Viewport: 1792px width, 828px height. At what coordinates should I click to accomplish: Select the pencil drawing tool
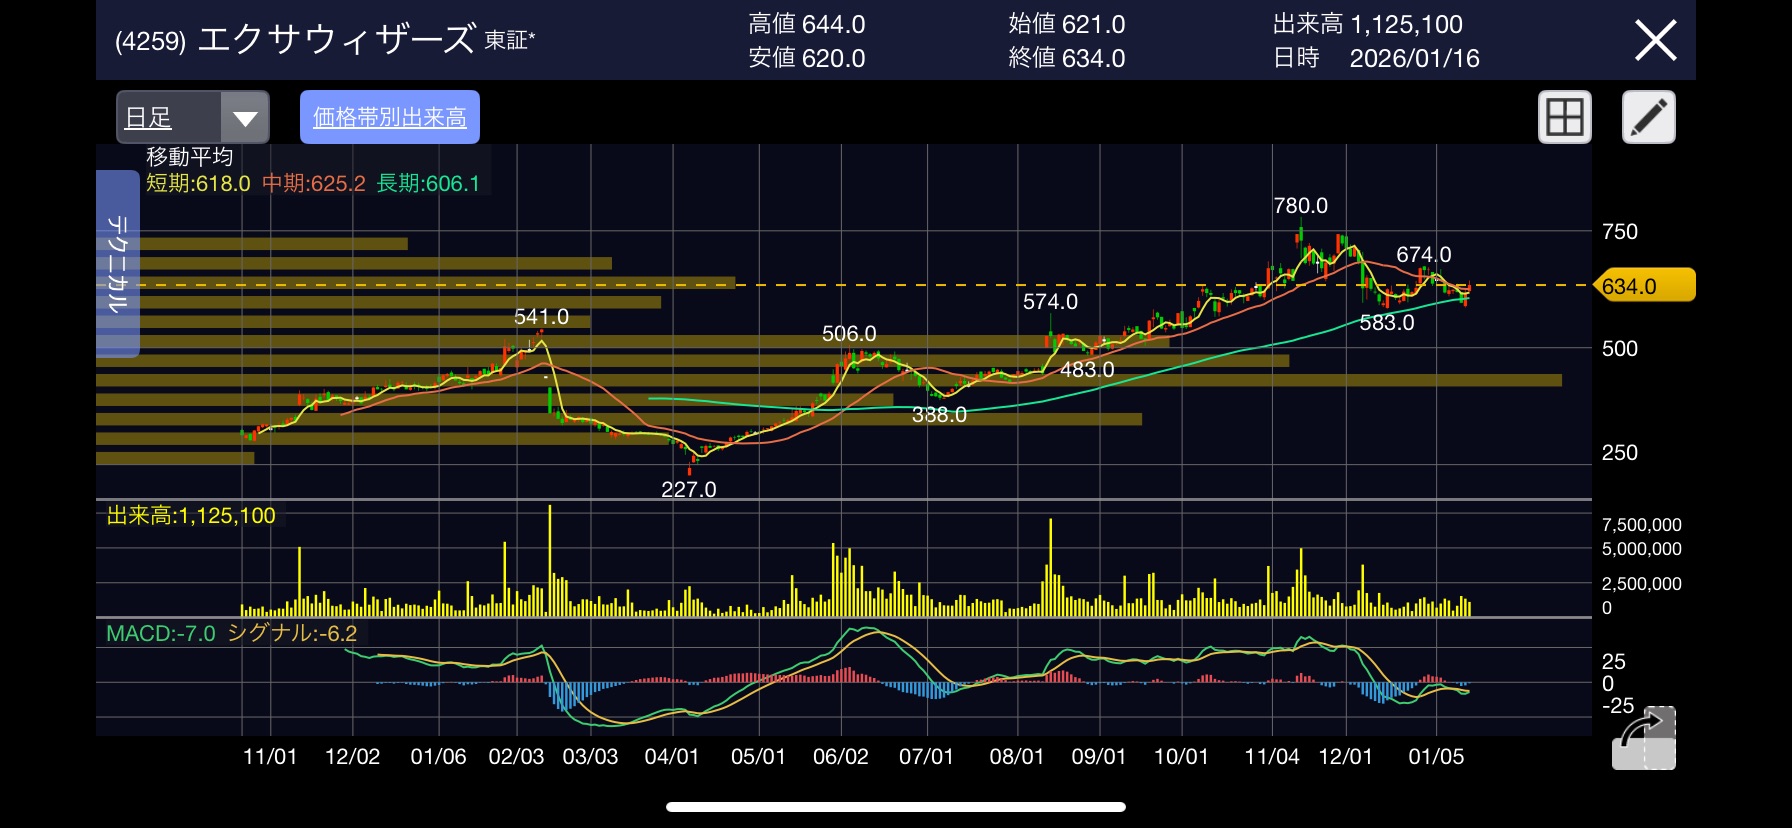click(x=1648, y=118)
